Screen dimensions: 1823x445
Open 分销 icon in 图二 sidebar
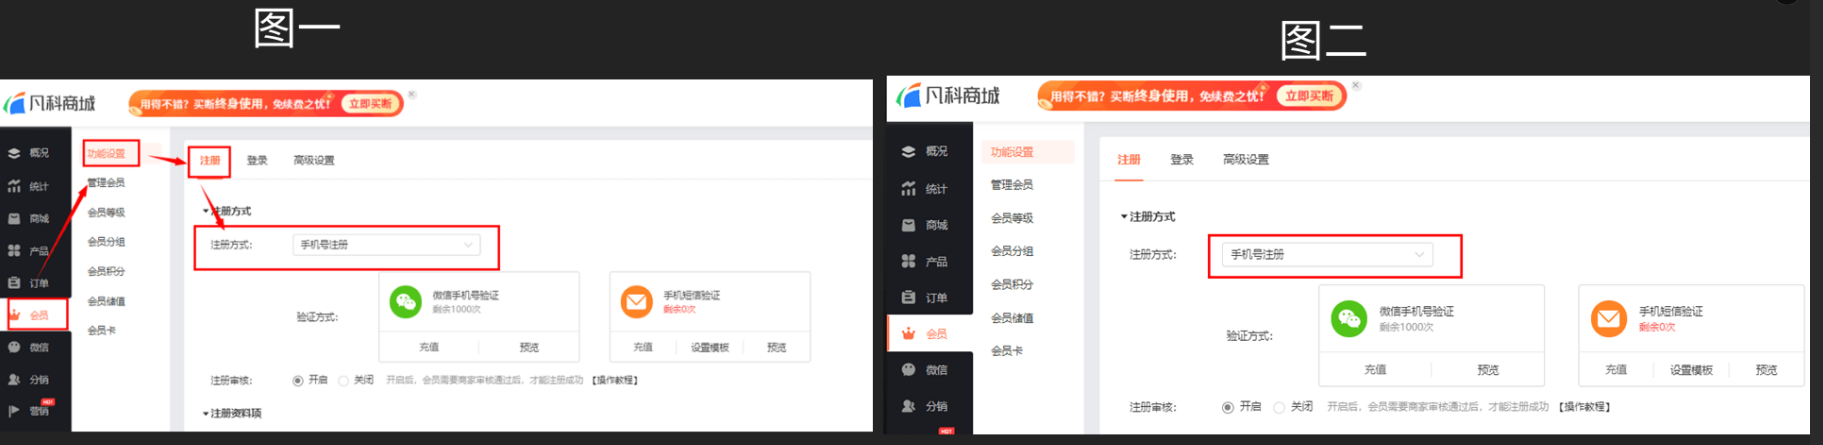(x=908, y=407)
